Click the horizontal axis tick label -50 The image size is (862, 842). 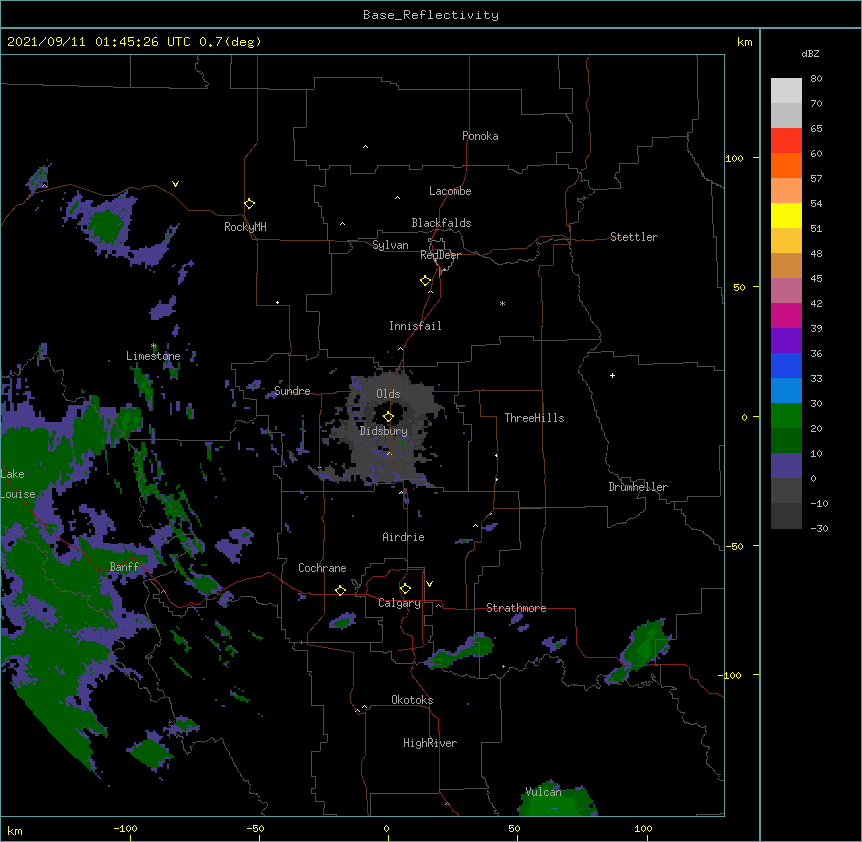click(255, 828)
